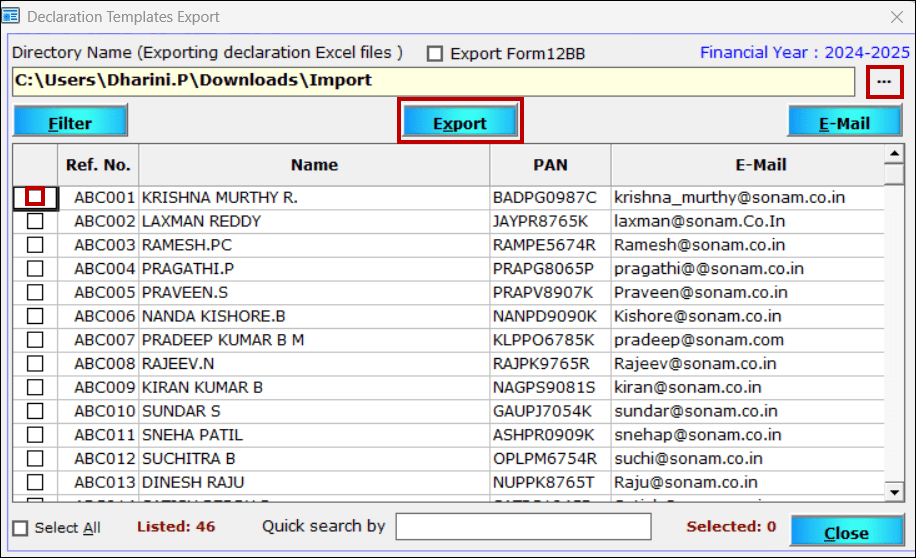
Task: Click the reference number ABC005
Action: click(105, 292)
